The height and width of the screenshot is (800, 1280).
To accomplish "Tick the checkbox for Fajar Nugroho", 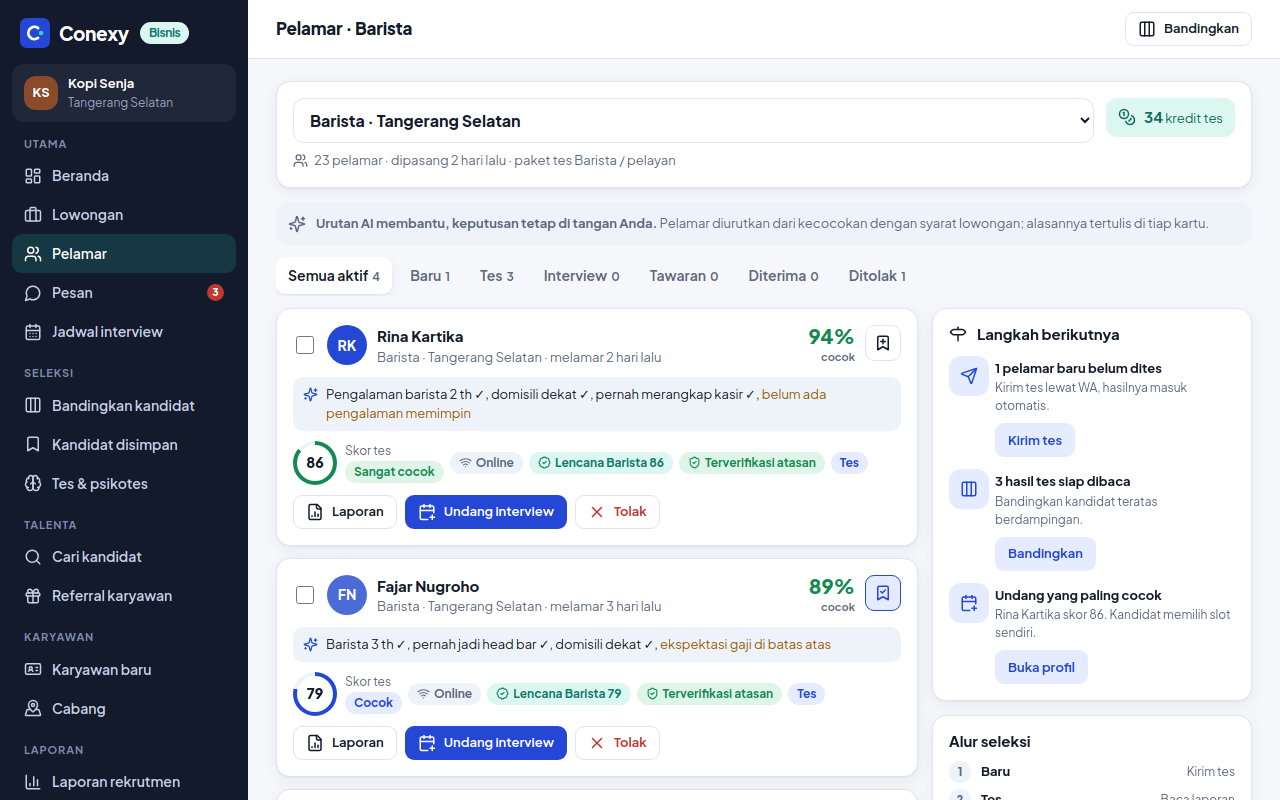I will 305,595.
